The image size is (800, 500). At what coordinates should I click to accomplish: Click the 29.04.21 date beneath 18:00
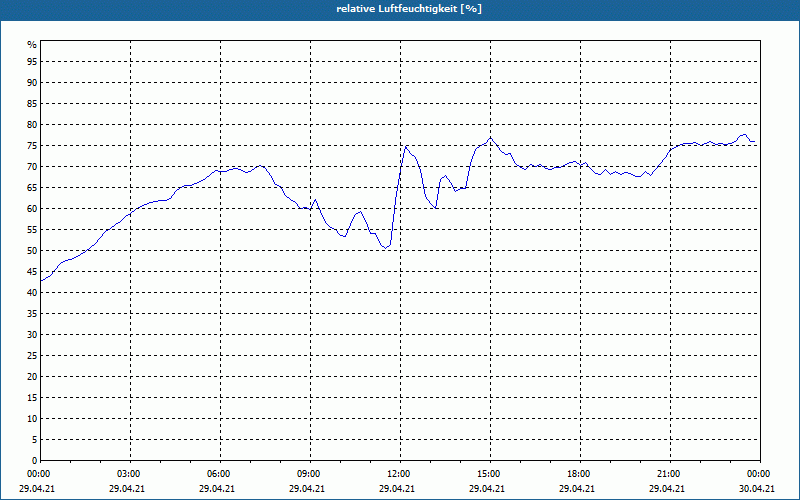click(x=577, y=489)
